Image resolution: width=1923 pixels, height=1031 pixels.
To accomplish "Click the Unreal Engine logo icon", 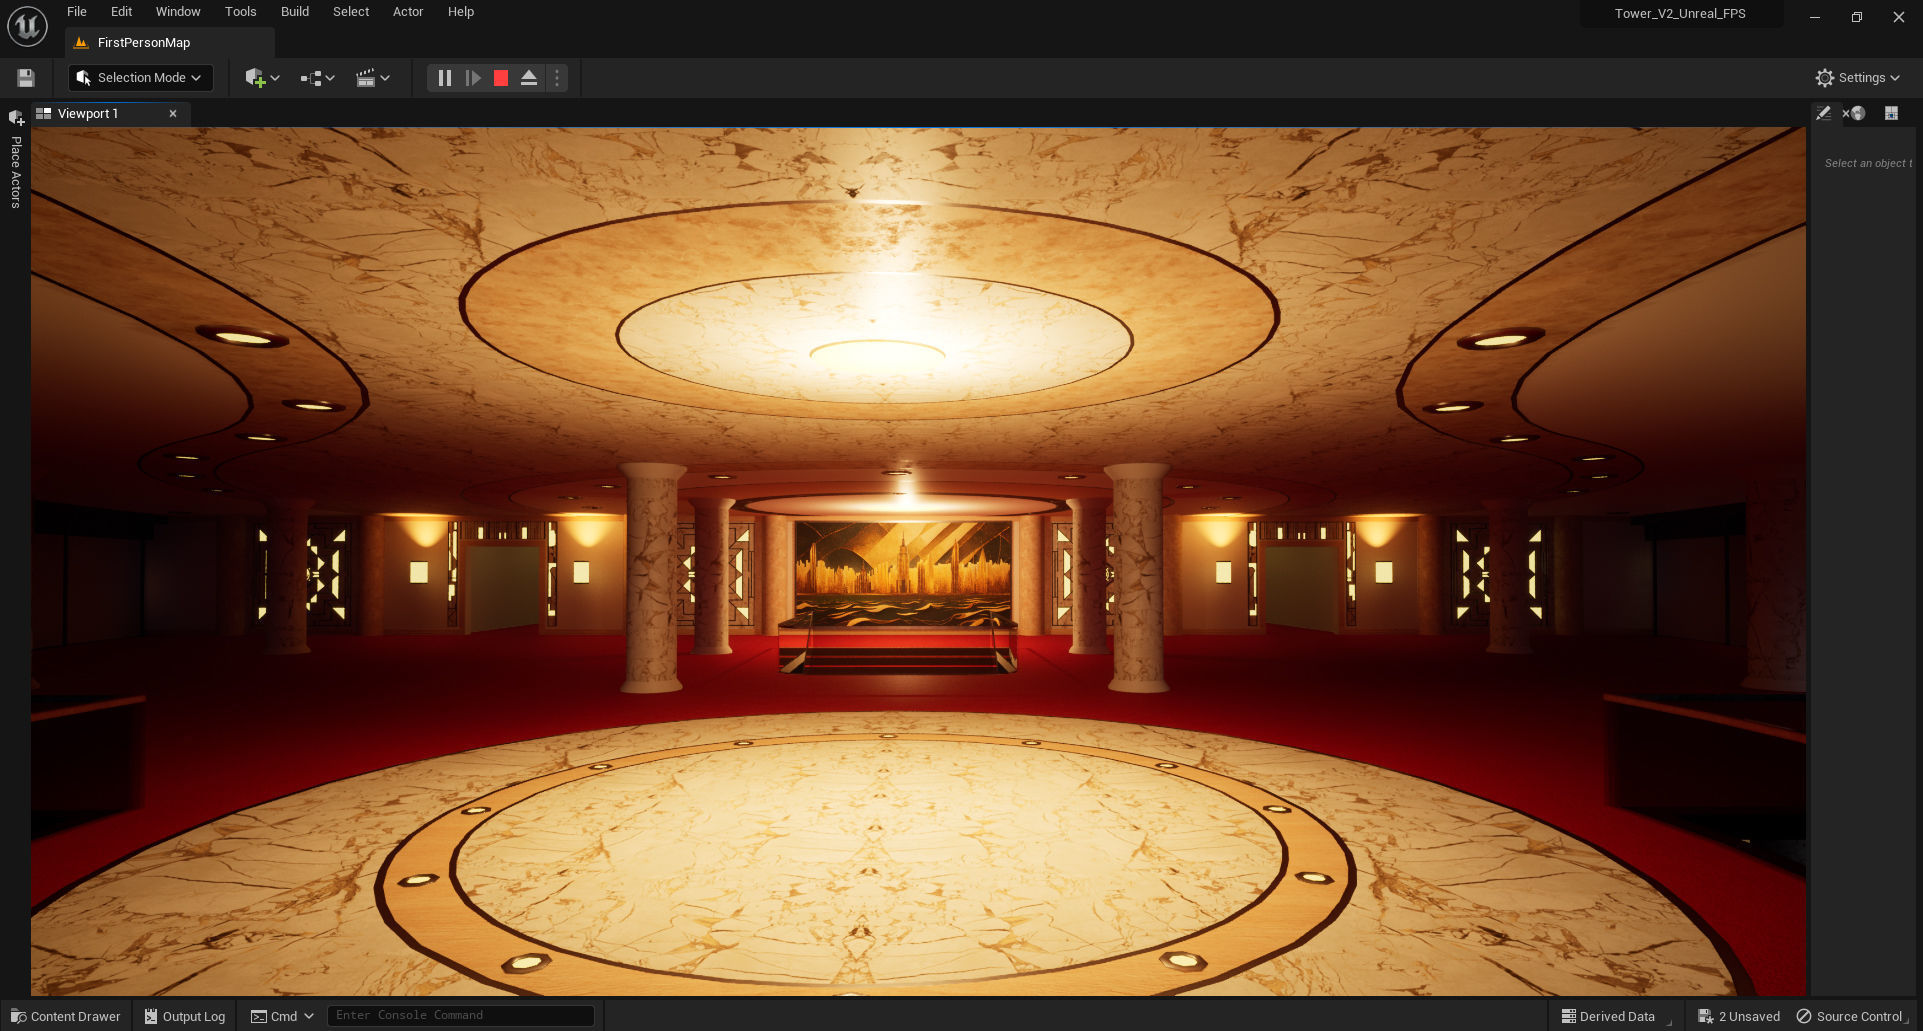I will 27,26.
